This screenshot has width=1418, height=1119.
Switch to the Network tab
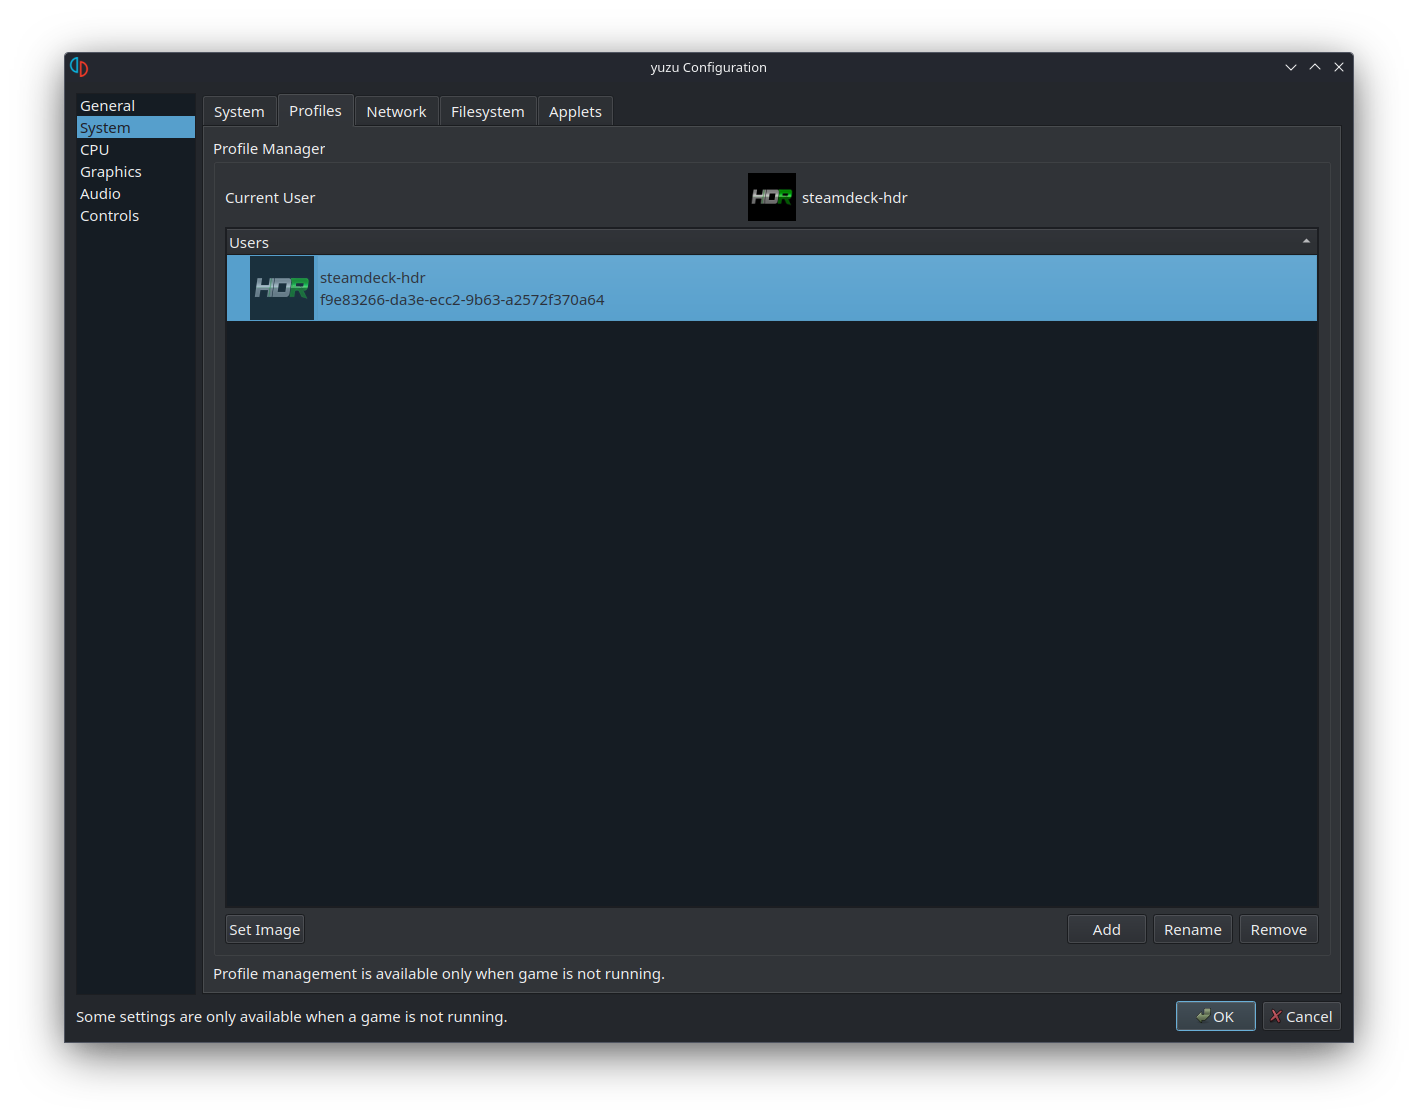pos(396,112)
